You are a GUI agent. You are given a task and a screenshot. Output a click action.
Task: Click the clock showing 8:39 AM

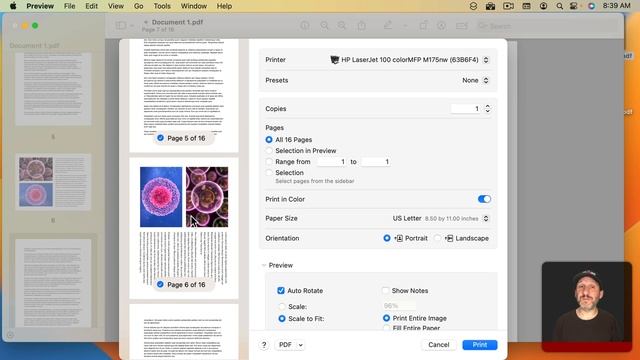616,6
